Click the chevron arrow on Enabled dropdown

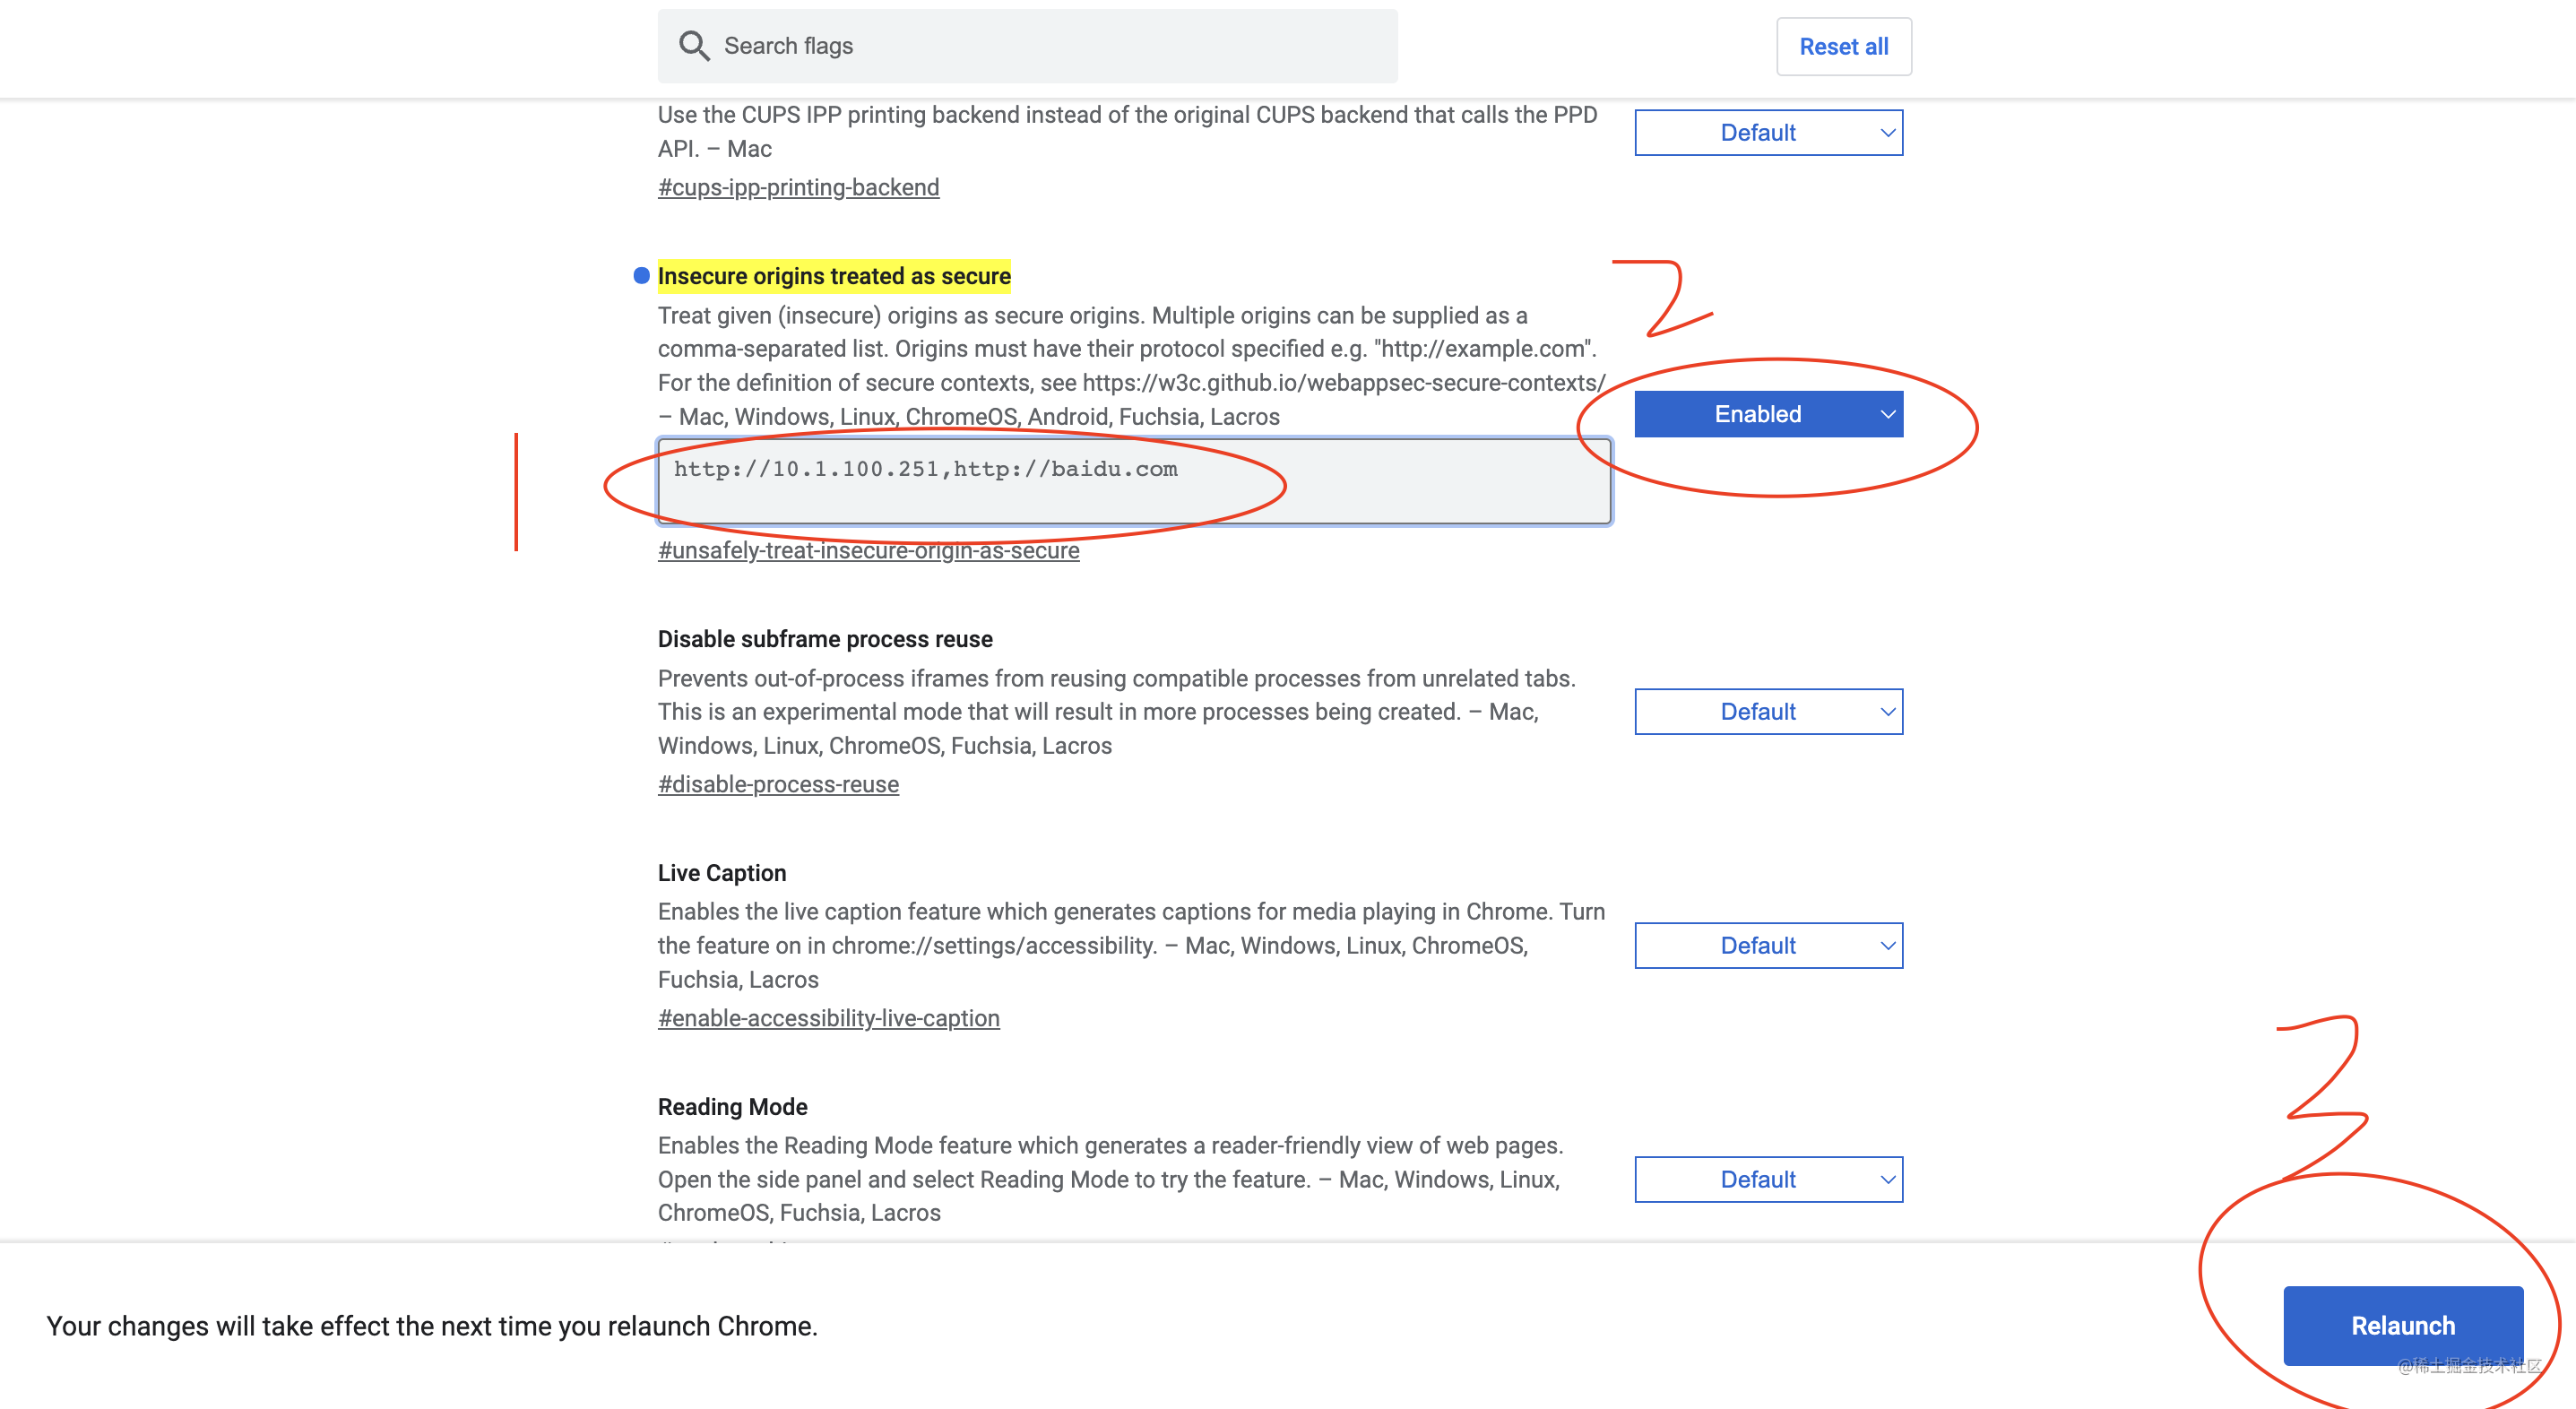click(1887, 414)
